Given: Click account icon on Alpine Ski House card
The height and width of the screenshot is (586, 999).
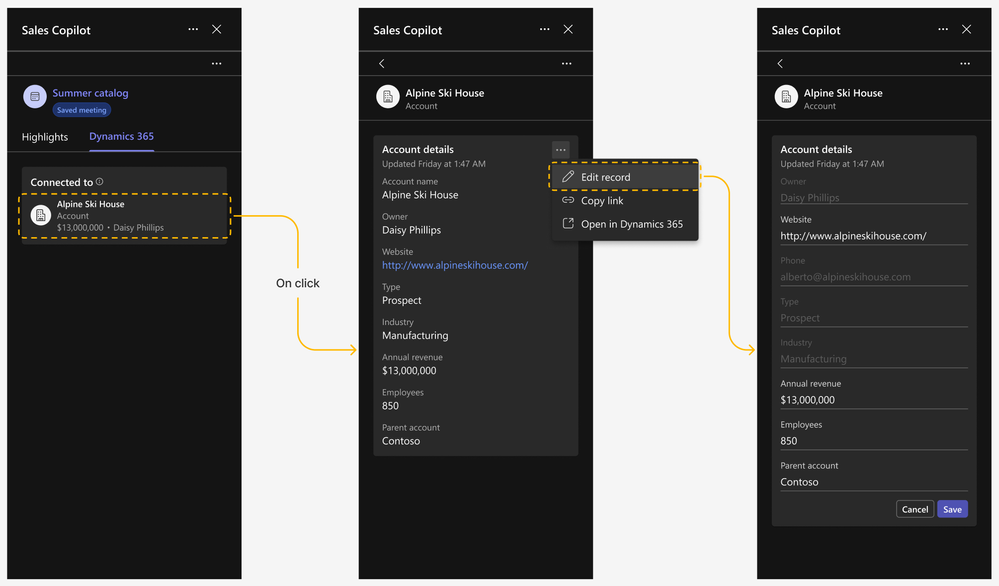Looking at the screenshot, I should pyautogui.click(x=41, y=215).
